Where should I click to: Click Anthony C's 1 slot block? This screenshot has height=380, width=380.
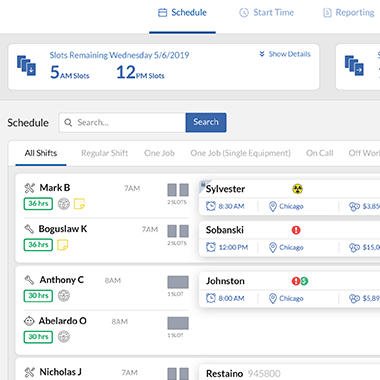178,282
